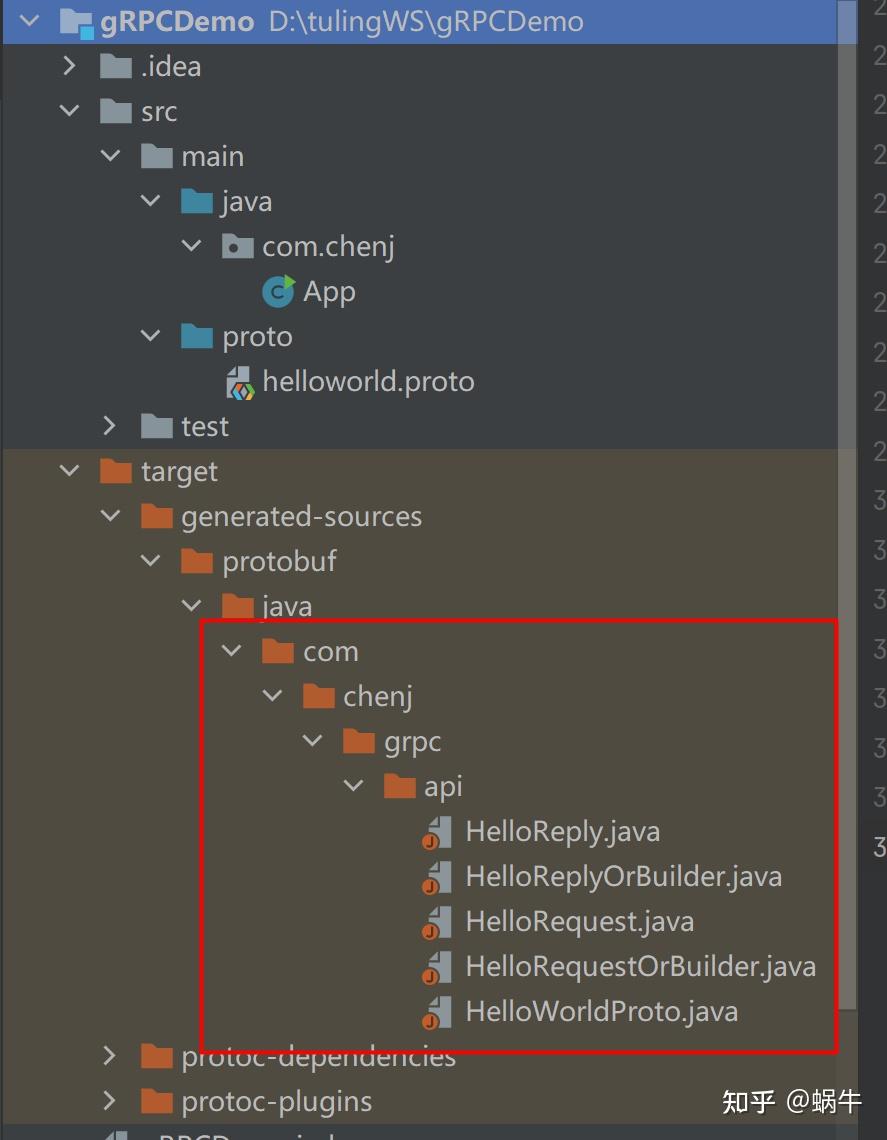Image resolution: width=887 pixels, height=1140 pixels.
Task: Collapse the src folder
Action: (68, 111)
